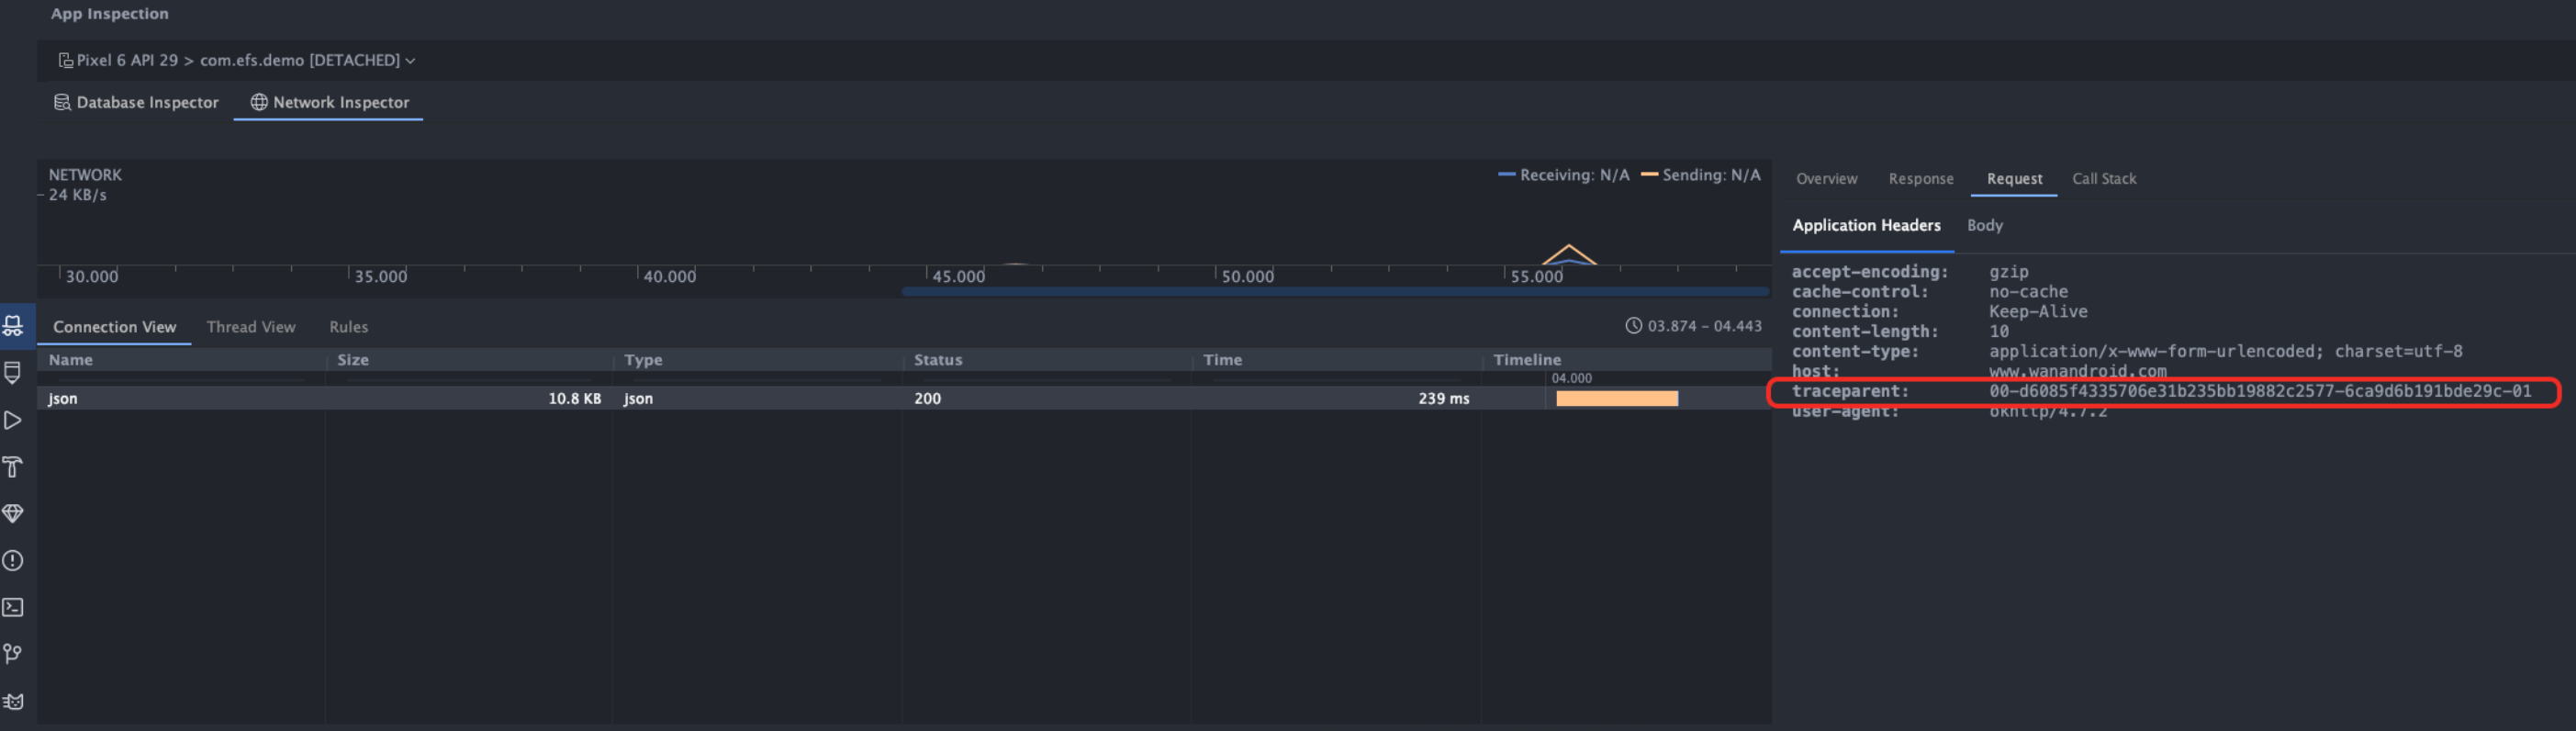
Task: Open the Run tool window icon
Action: [x=13, y=420]
